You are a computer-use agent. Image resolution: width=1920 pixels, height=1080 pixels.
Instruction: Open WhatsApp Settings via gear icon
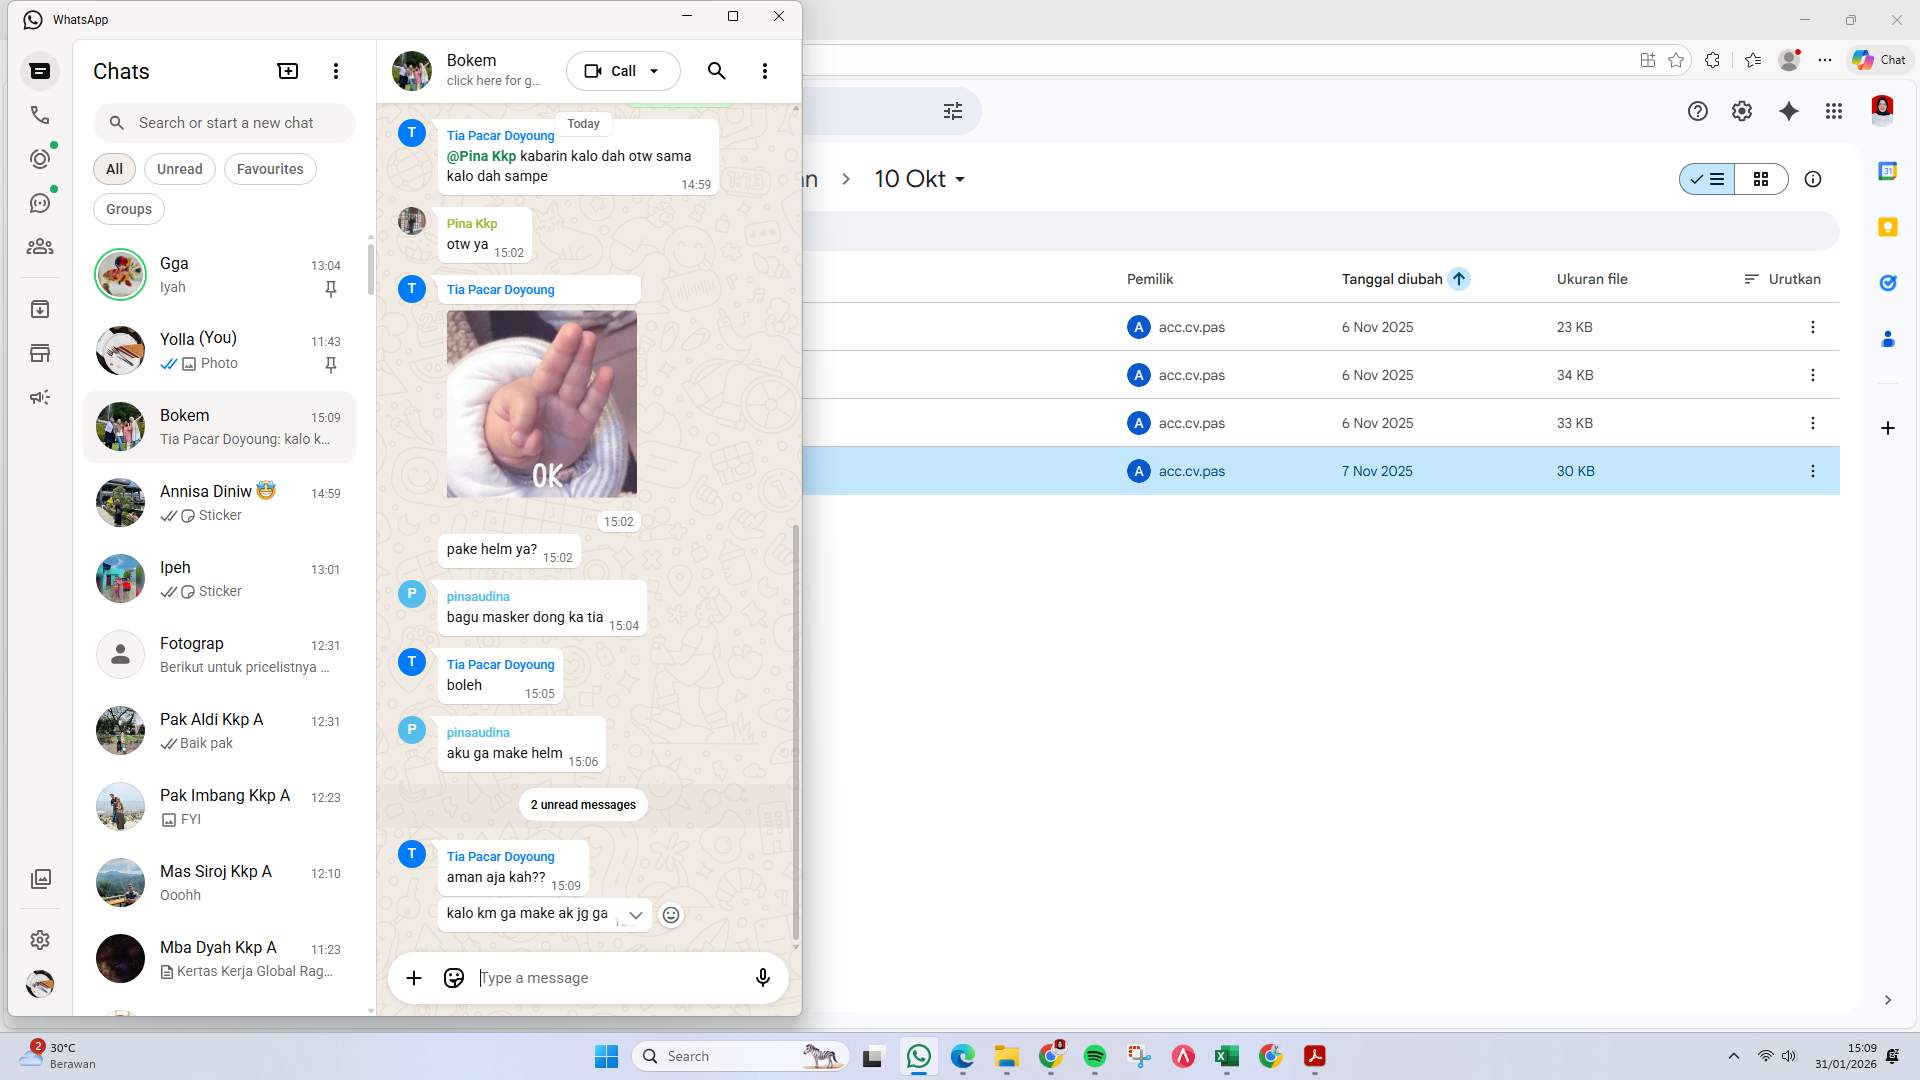pyautogui.click(x=40, y=940)
